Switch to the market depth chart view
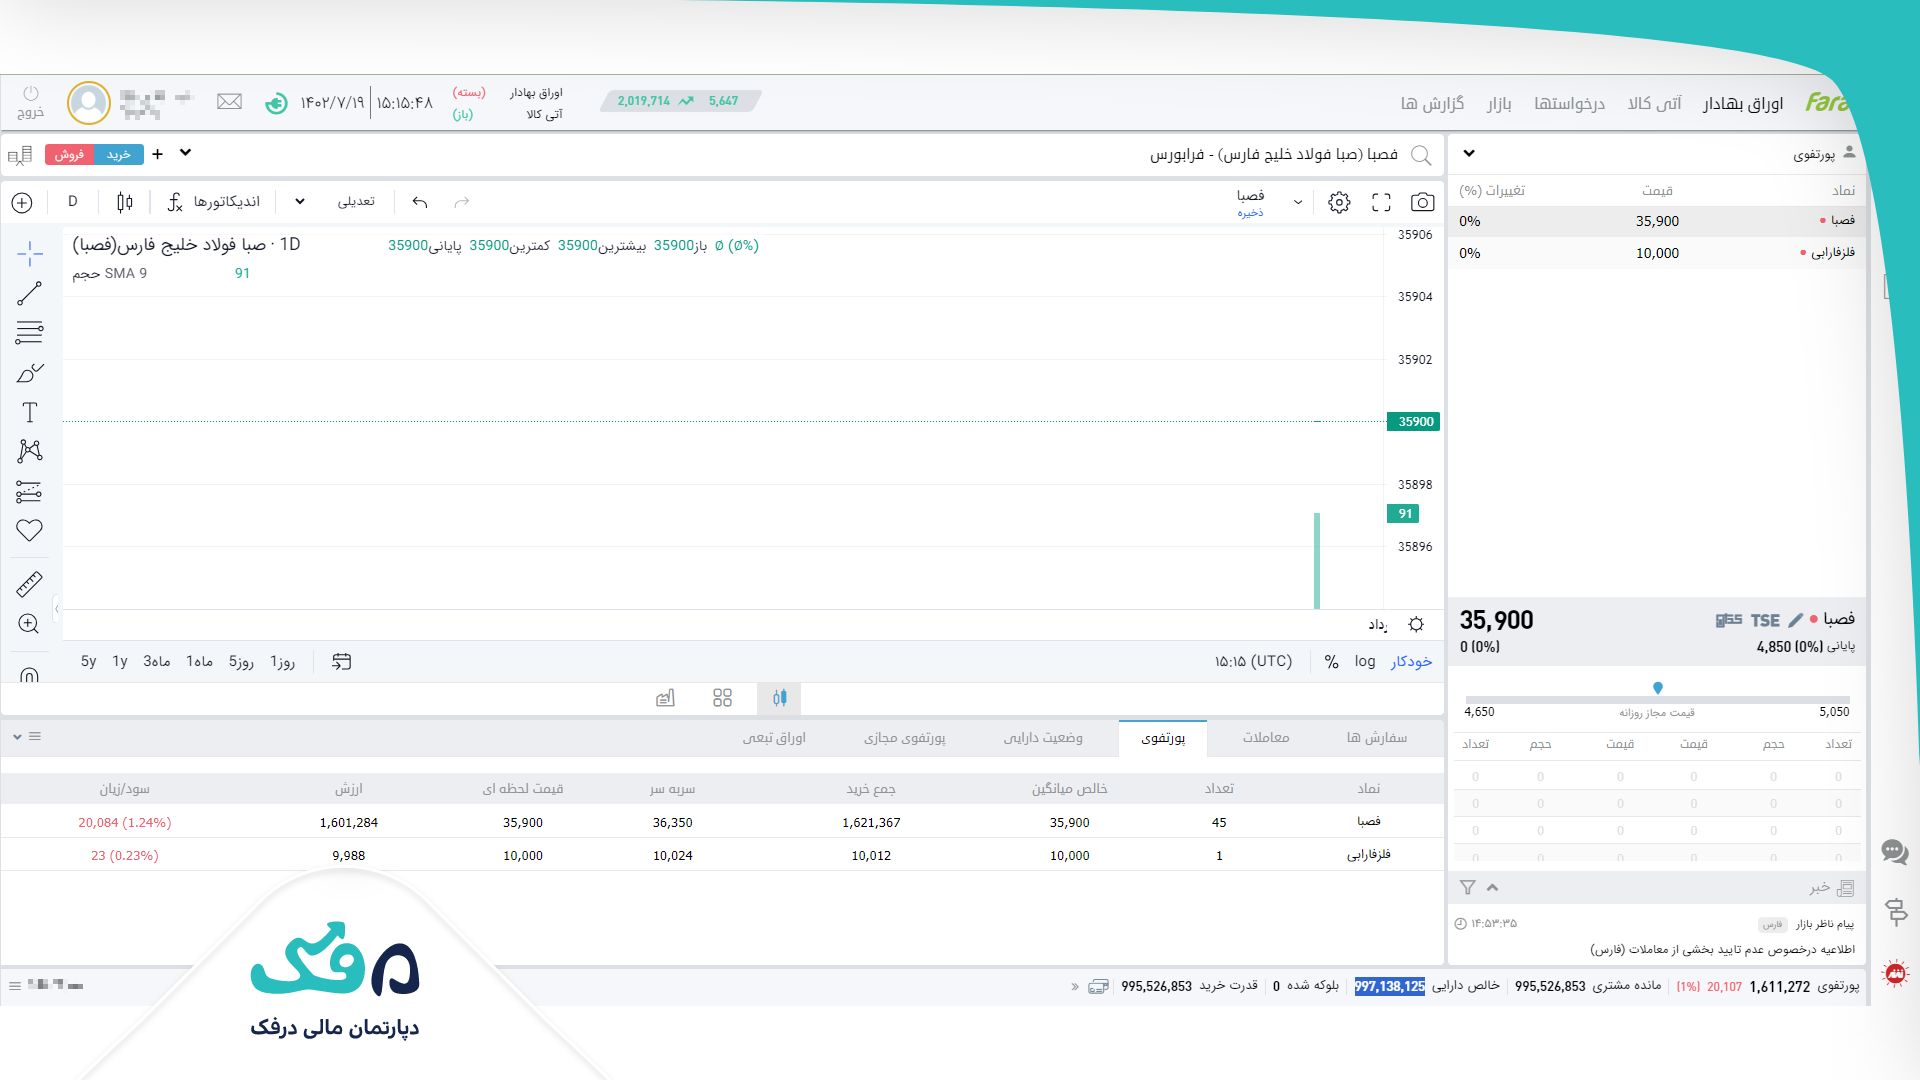 tap(665, 698)
